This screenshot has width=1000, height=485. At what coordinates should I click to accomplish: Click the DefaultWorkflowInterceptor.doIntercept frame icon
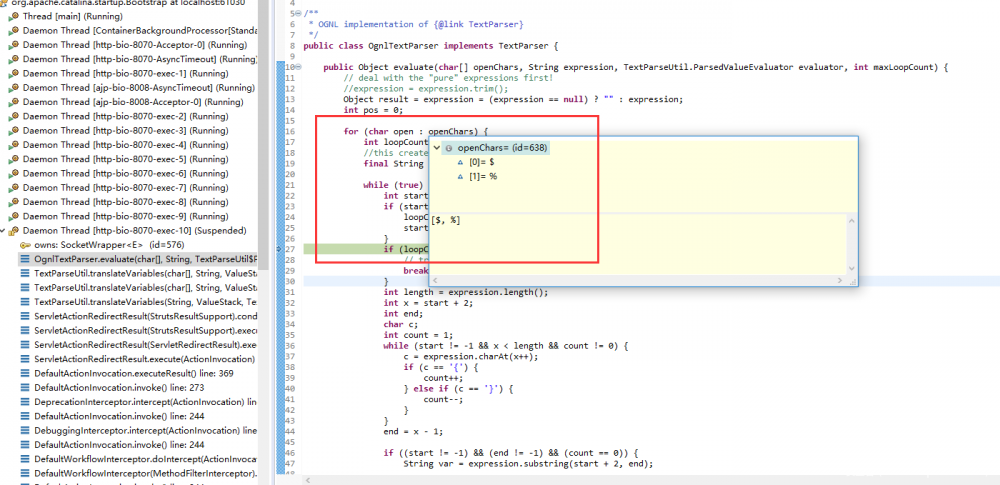pyautogui.click(x=26, y=459)
